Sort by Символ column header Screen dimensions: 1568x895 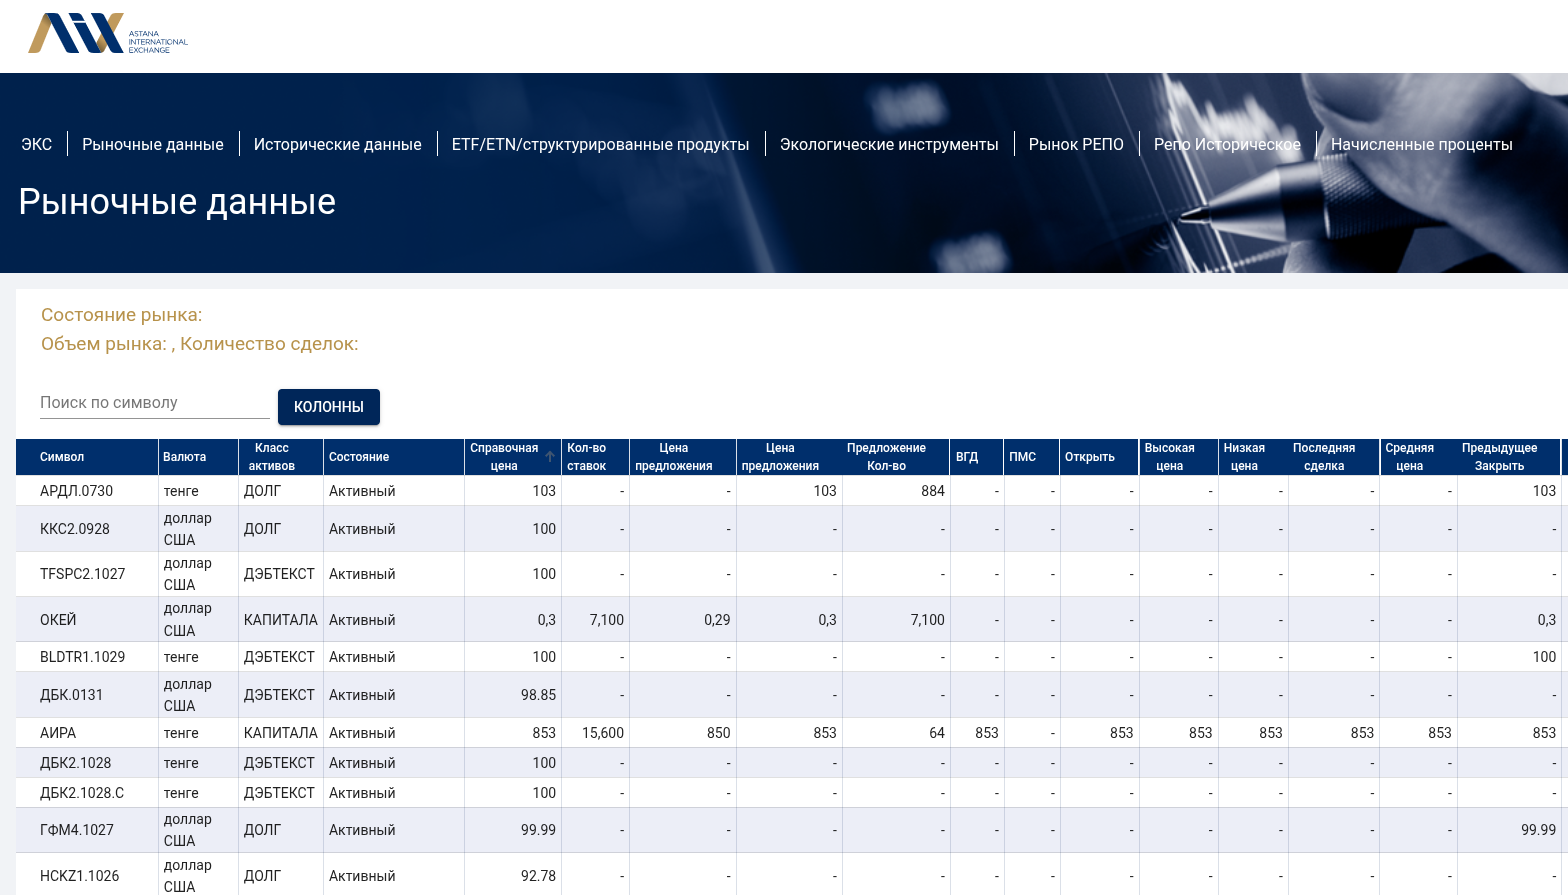[x=62, y=457]
